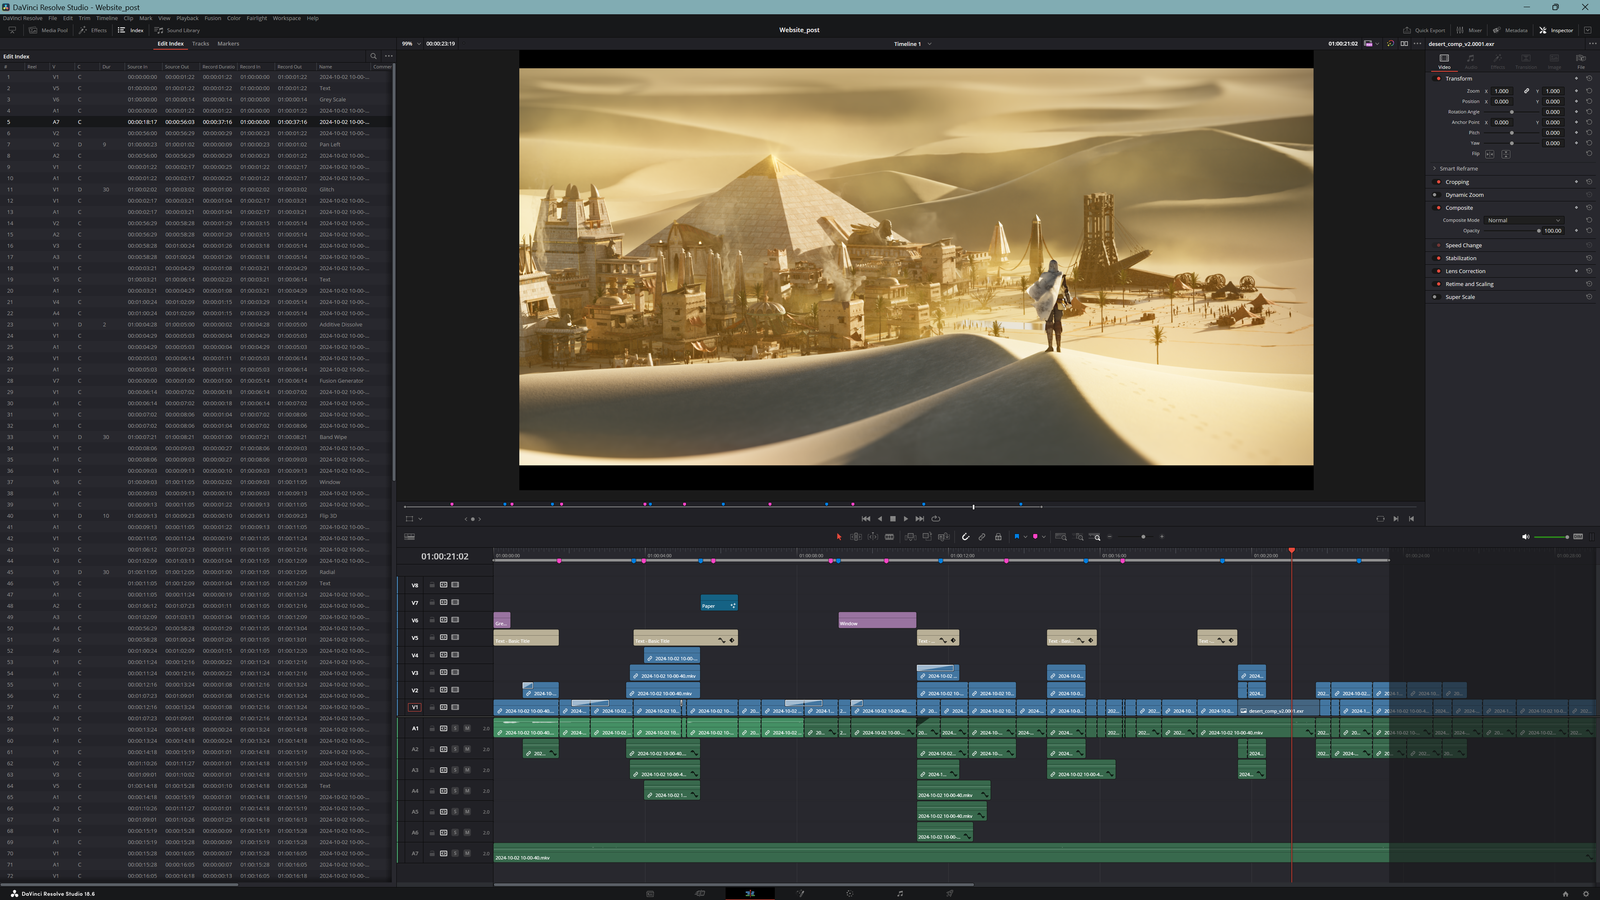Toggle the Index panel button
Screen dimensions: 1600x900
coord(131,30)
